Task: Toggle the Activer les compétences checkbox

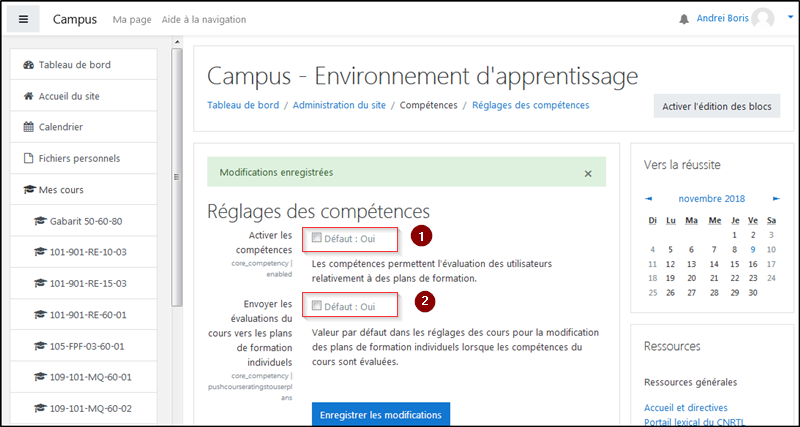Action: point(317,238)
